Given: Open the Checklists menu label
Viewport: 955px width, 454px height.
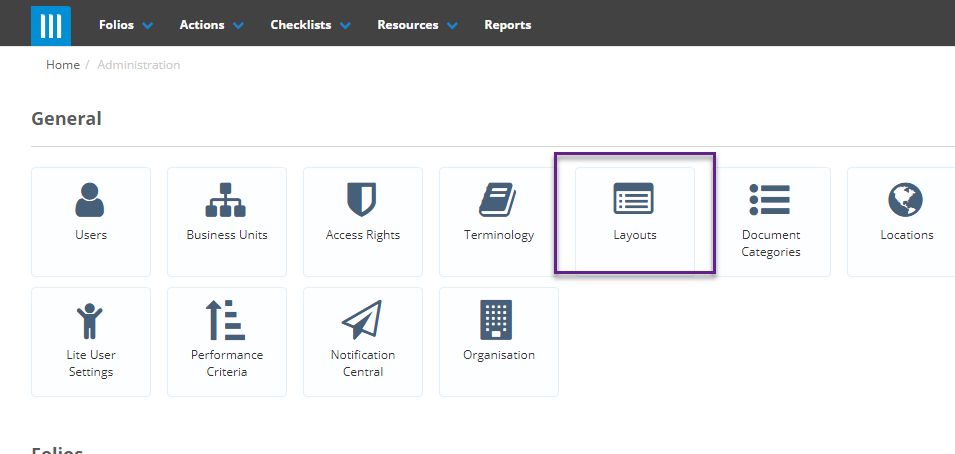Looking at the screenshot, I should point(301,25).
